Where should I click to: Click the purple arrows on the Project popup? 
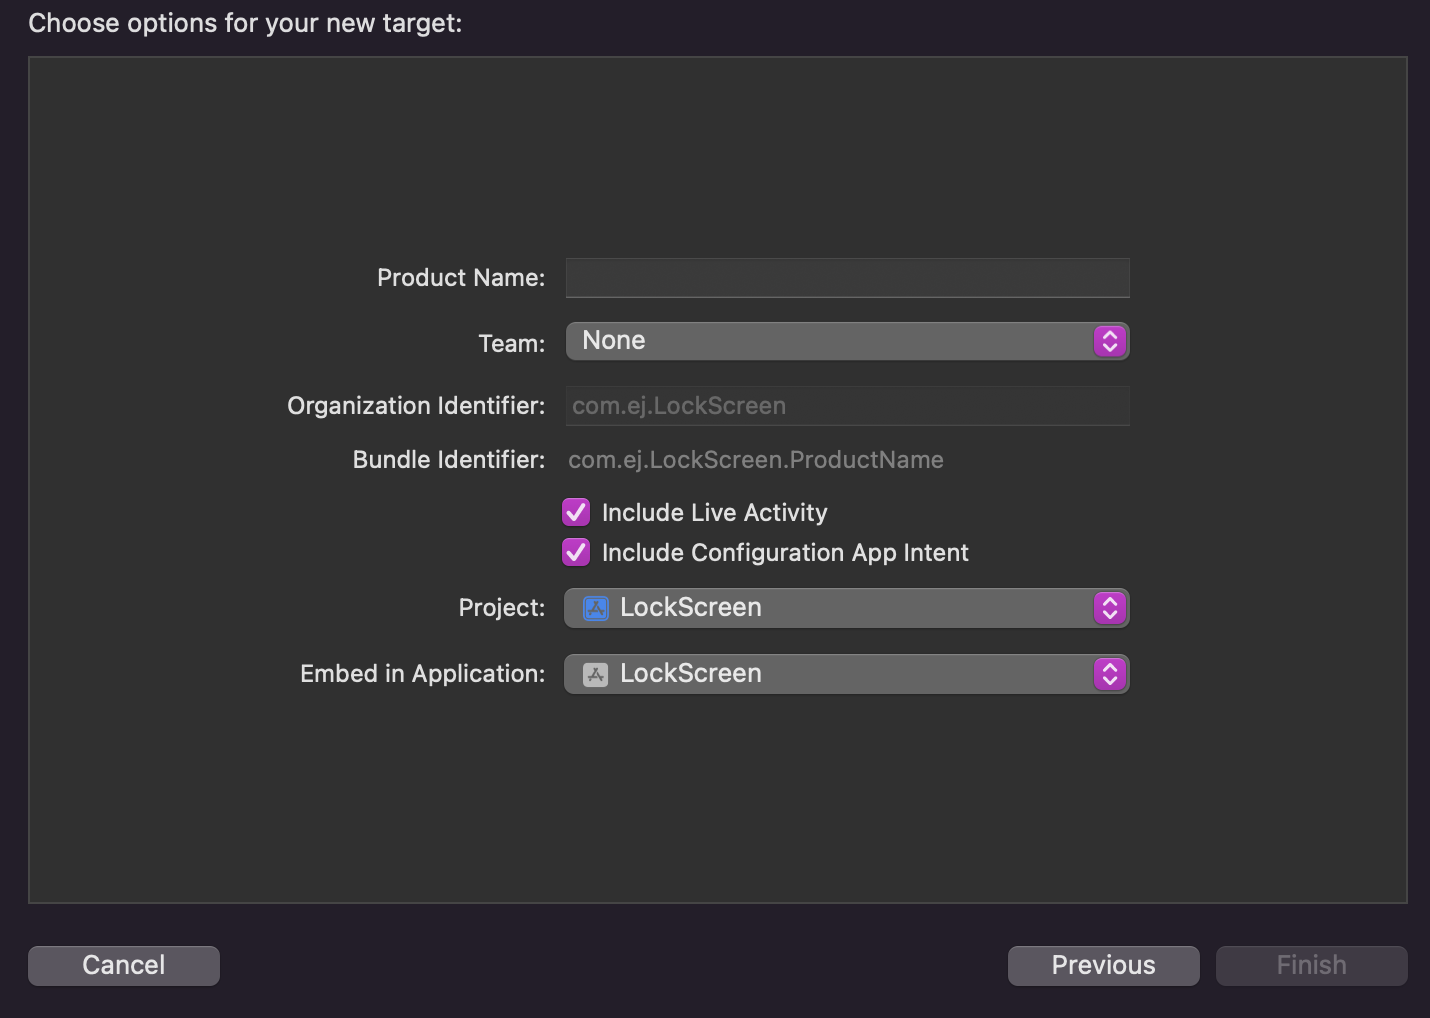pyautogui.click(x=1109, y=608)
